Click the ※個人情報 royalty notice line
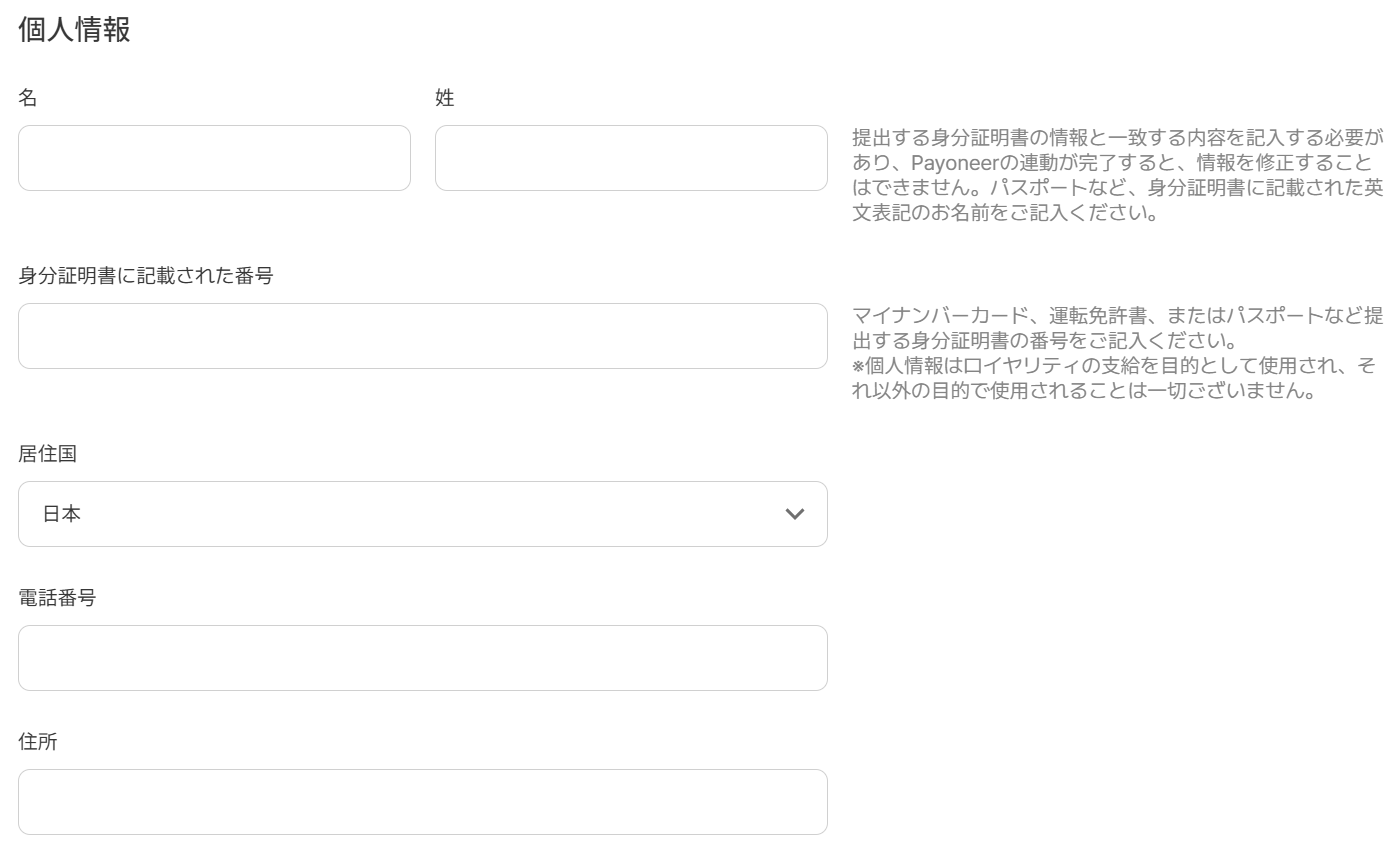The image size is (1390, 857). click(x=1110, y=366)
